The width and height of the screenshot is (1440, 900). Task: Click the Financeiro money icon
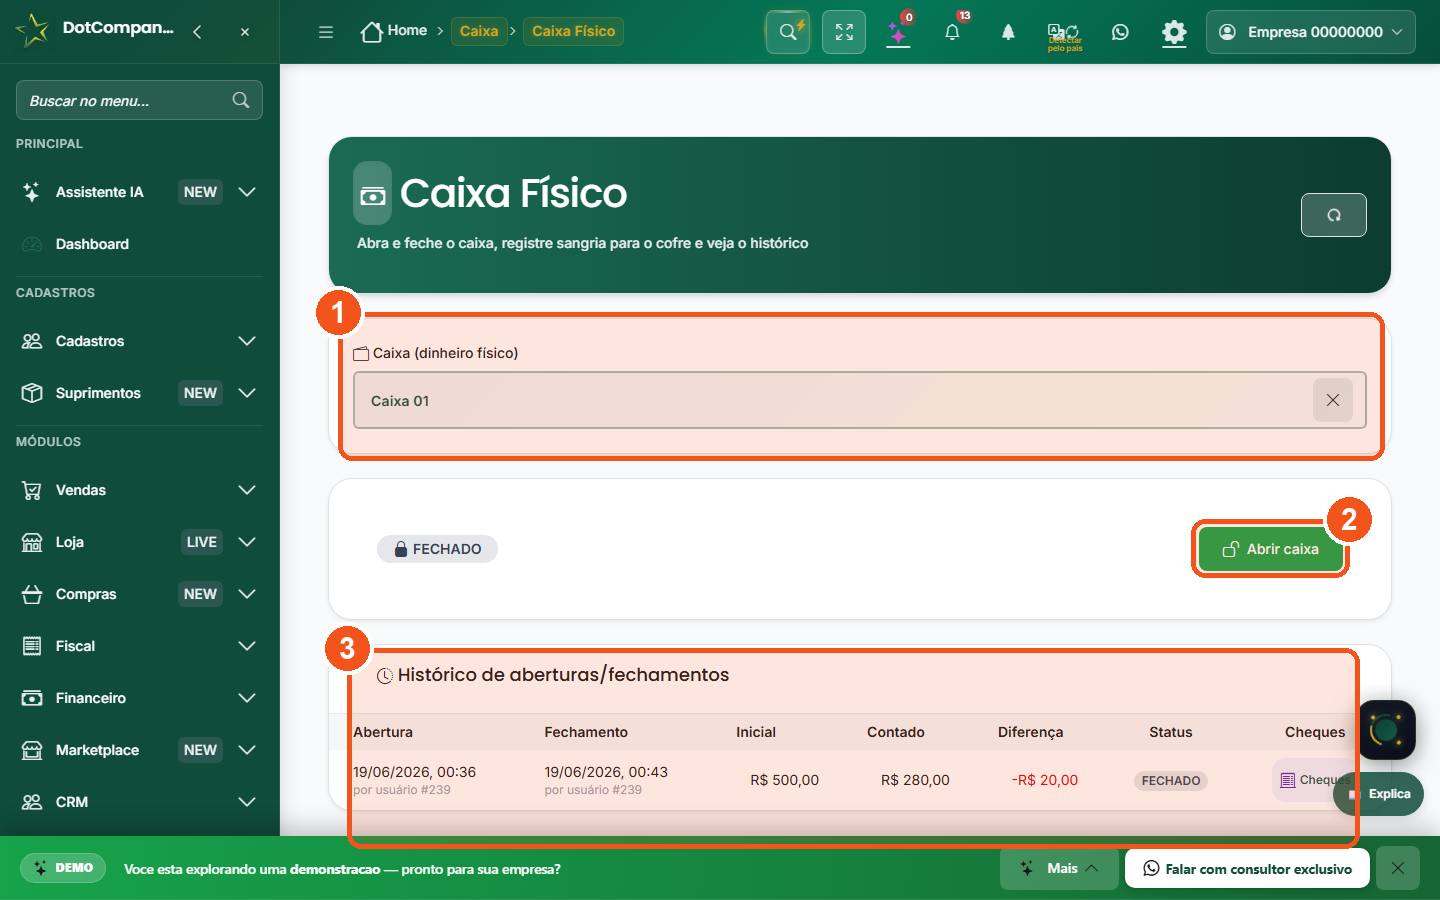(x=32, y=698)
